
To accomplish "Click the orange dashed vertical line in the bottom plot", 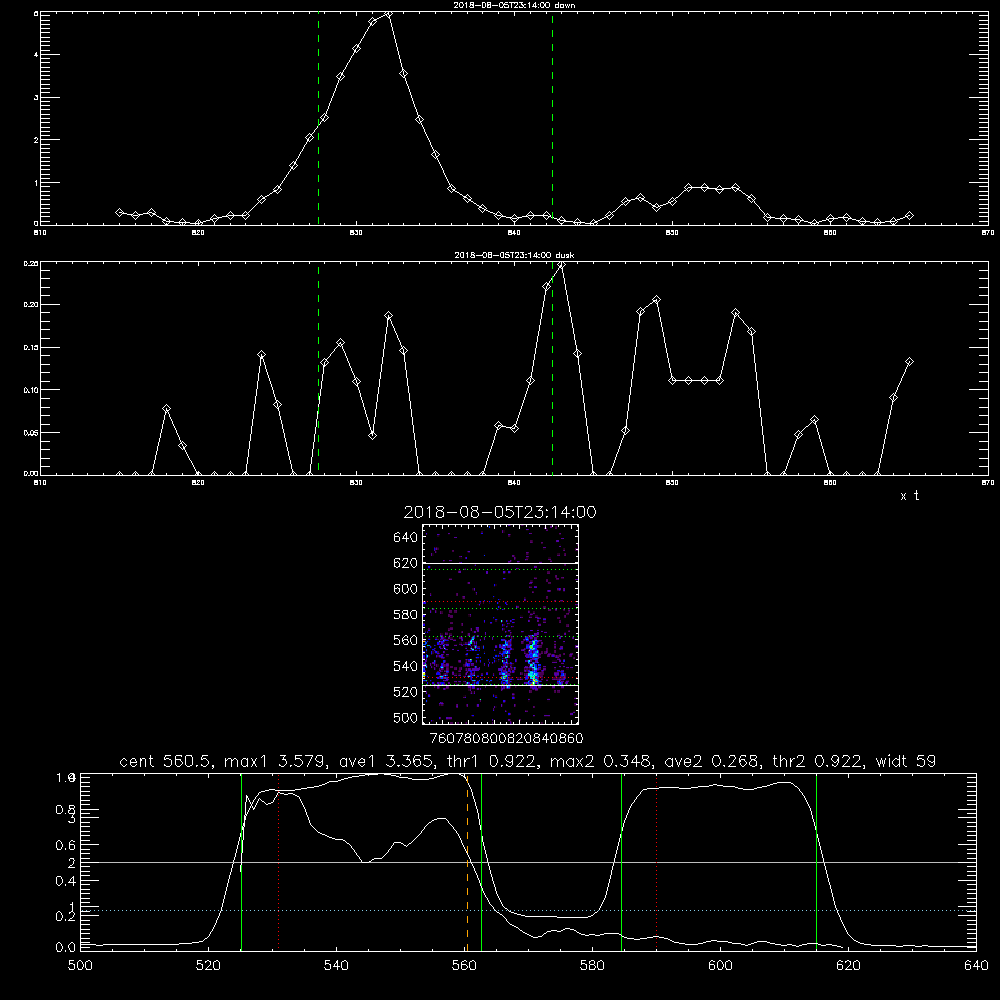I will point(467,862).
